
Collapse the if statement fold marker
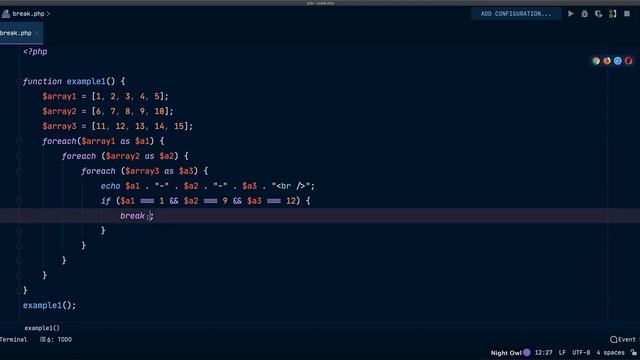pyautogui.click(x=19, y=201)
